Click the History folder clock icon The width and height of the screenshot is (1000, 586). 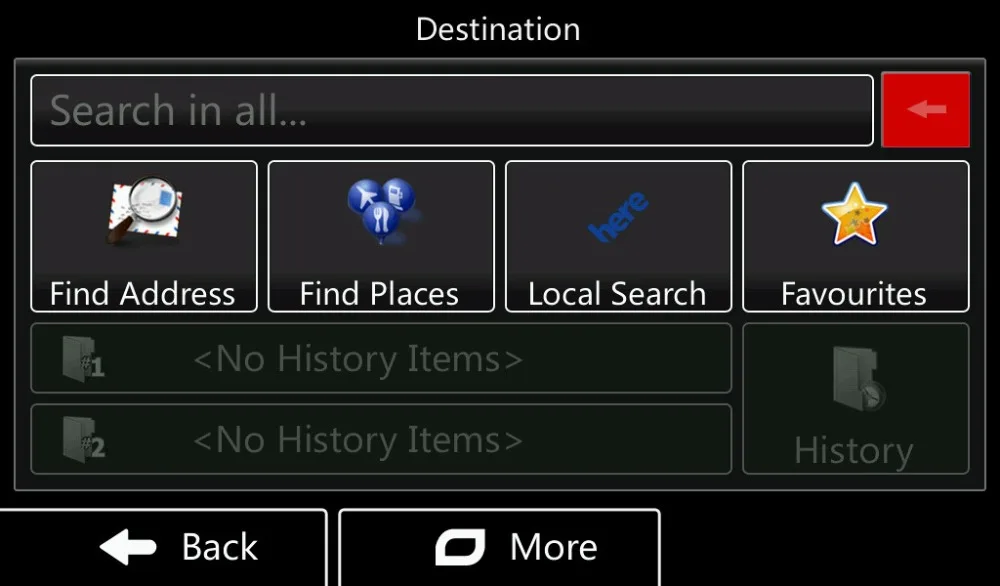pos(858,378)
